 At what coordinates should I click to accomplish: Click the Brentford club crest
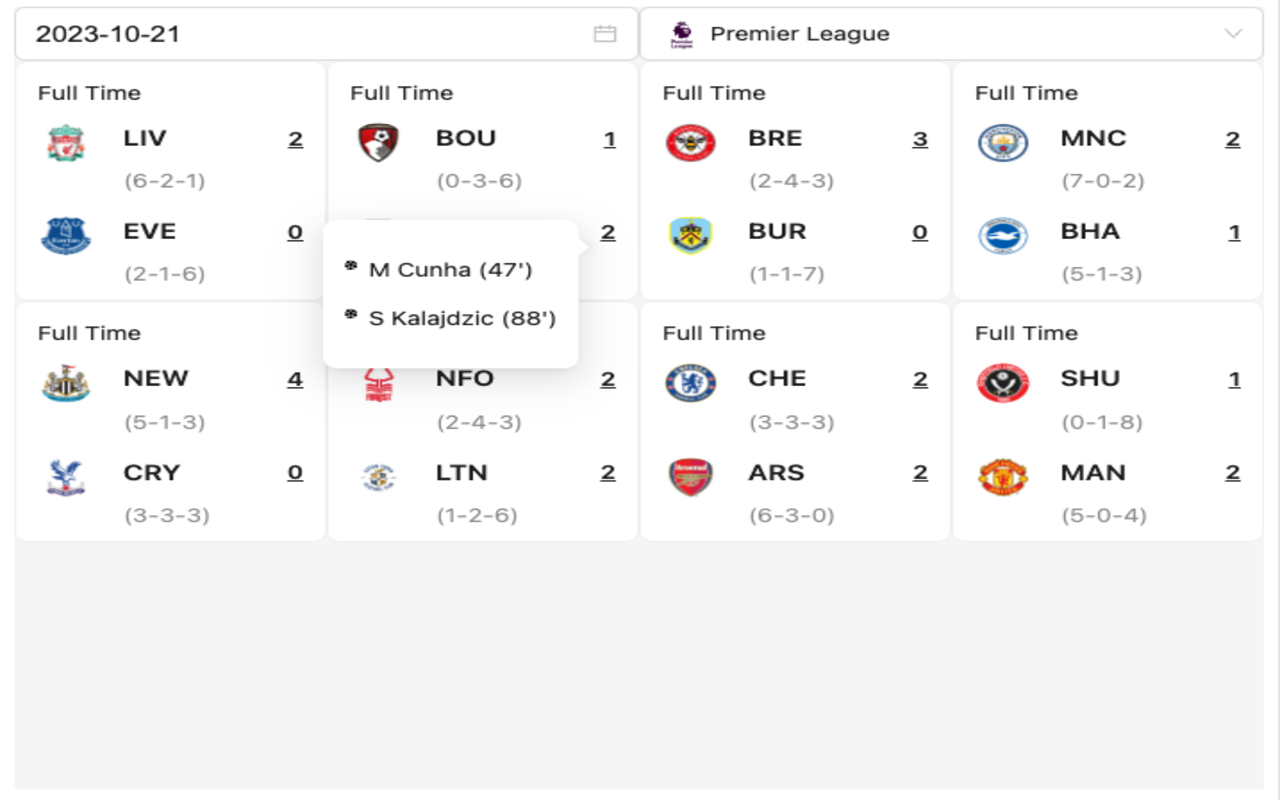691,140
